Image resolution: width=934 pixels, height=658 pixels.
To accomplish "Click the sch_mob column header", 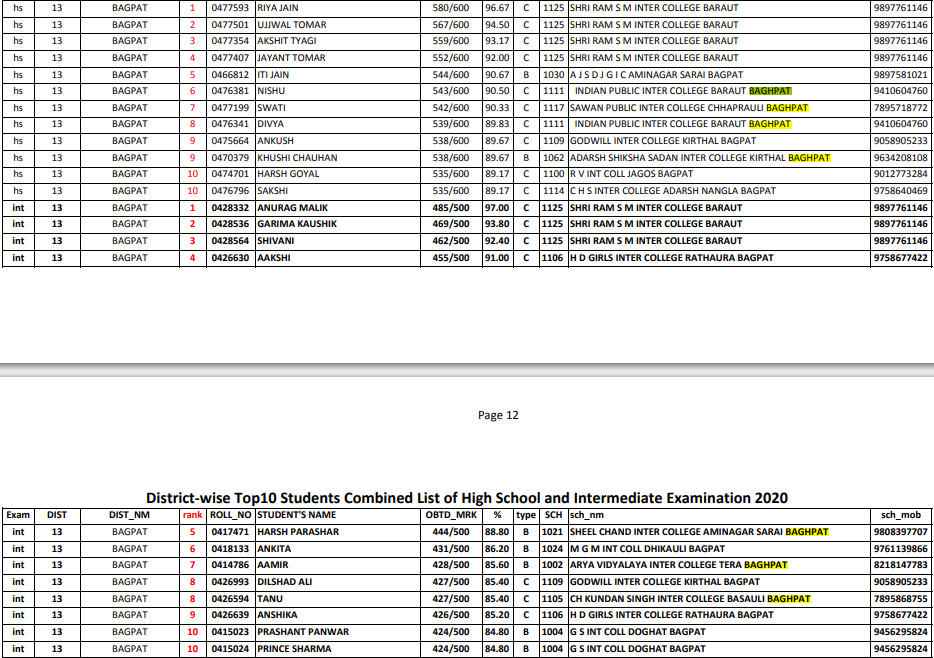I will (x=900, y=515).
